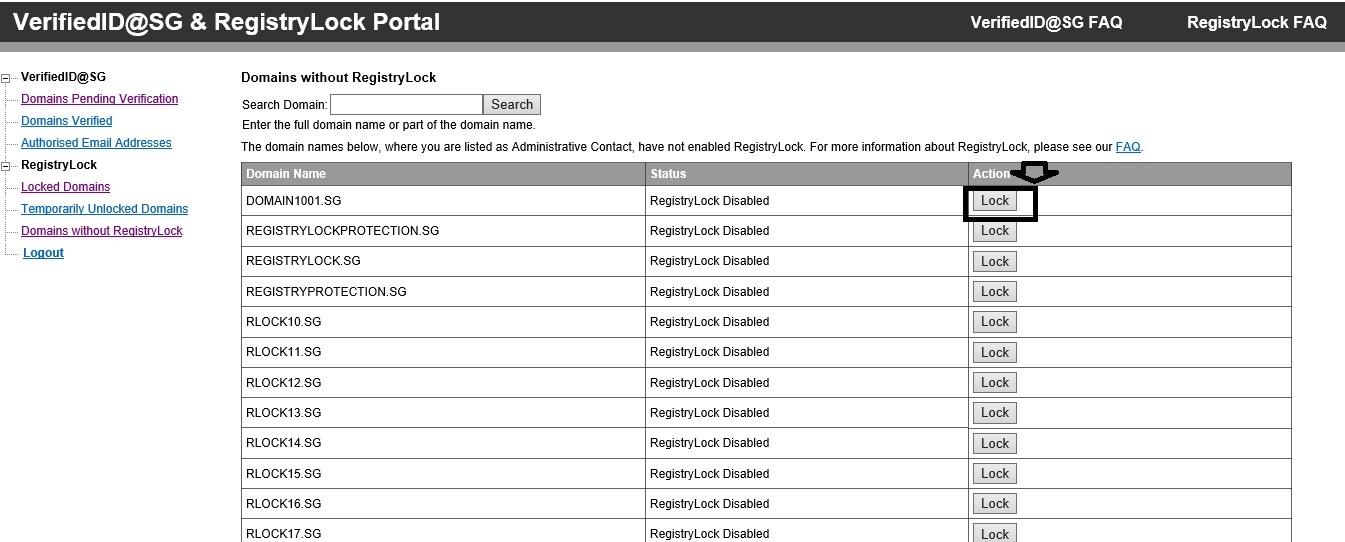Open Authorised Email Addresses link

(96, 143)
